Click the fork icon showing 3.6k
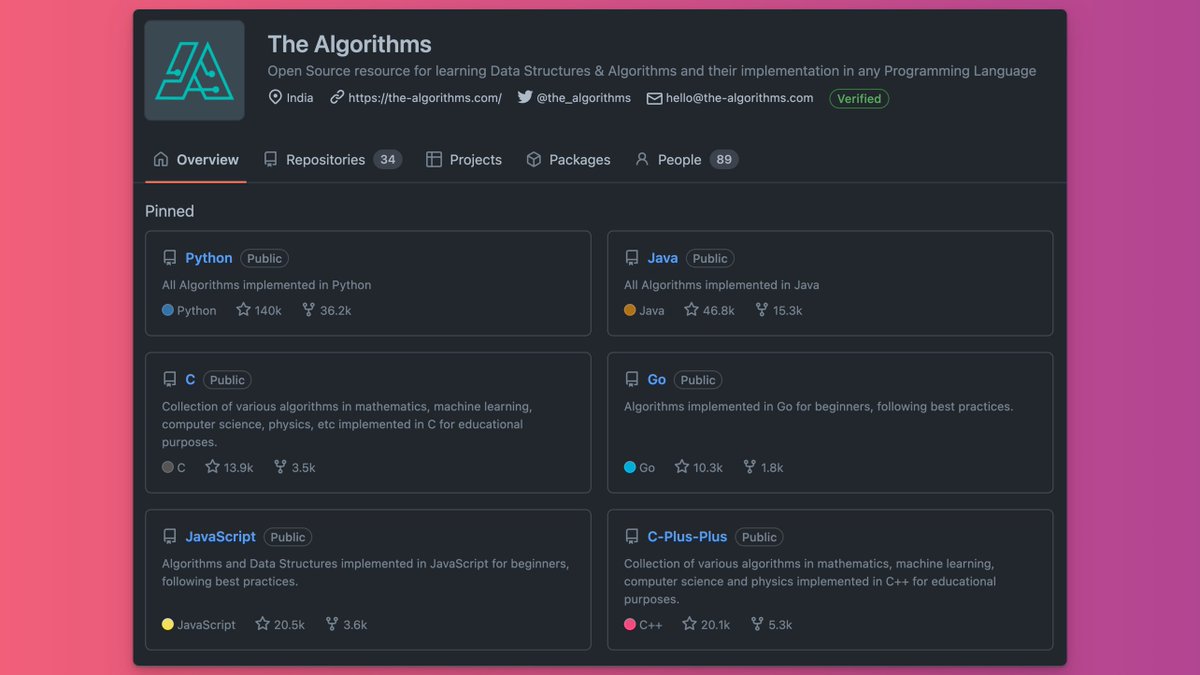Screen dimensions: 1200x675 pos(331,624)
